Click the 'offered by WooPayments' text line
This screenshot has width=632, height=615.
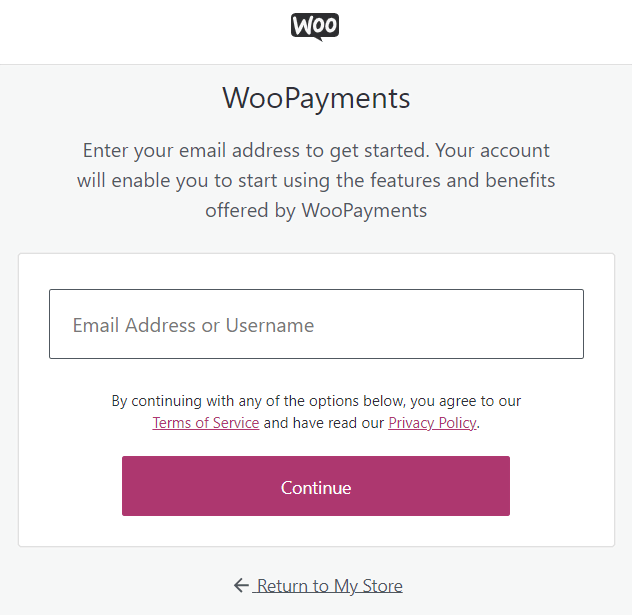[316, 211]
